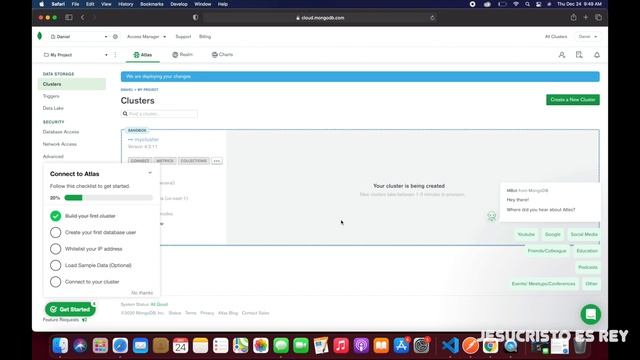Click the Safari sidebar toggle icon
The height and width of the screenshot is (360, 640).
pyautogui.click(x=69, y=18)
